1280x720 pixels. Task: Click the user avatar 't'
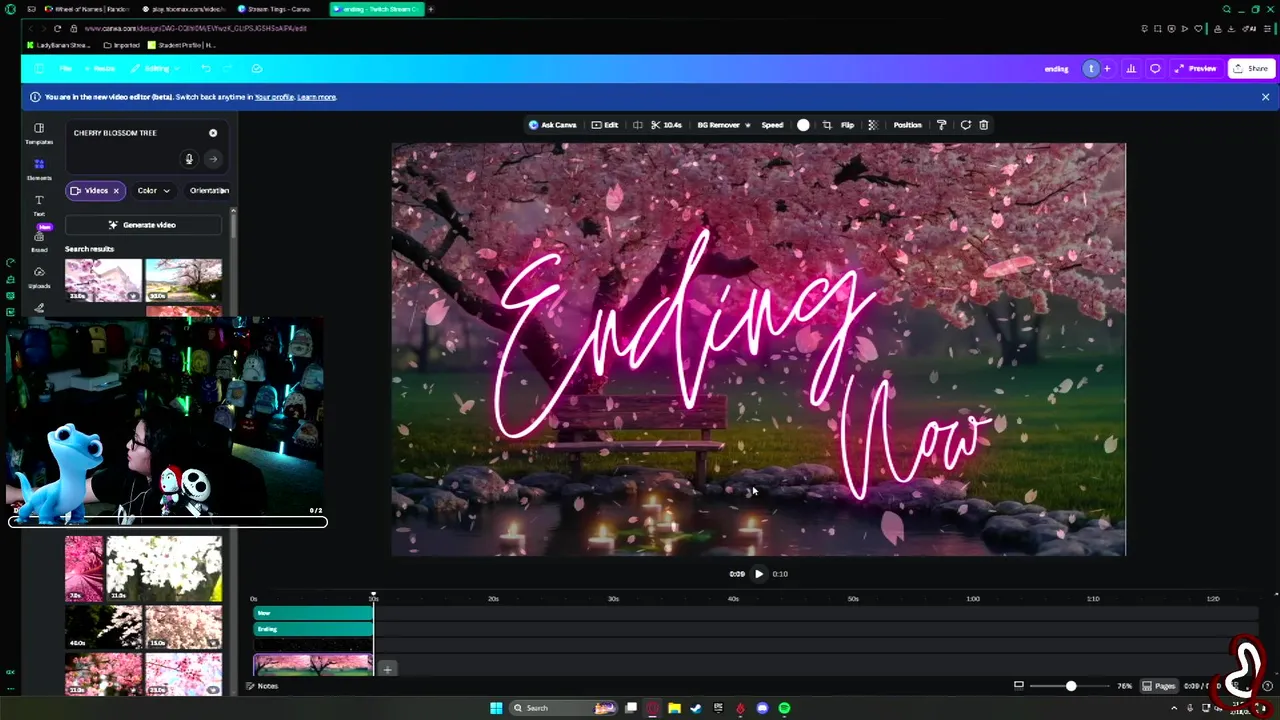pyautogui.click(x=1091, y=69)
